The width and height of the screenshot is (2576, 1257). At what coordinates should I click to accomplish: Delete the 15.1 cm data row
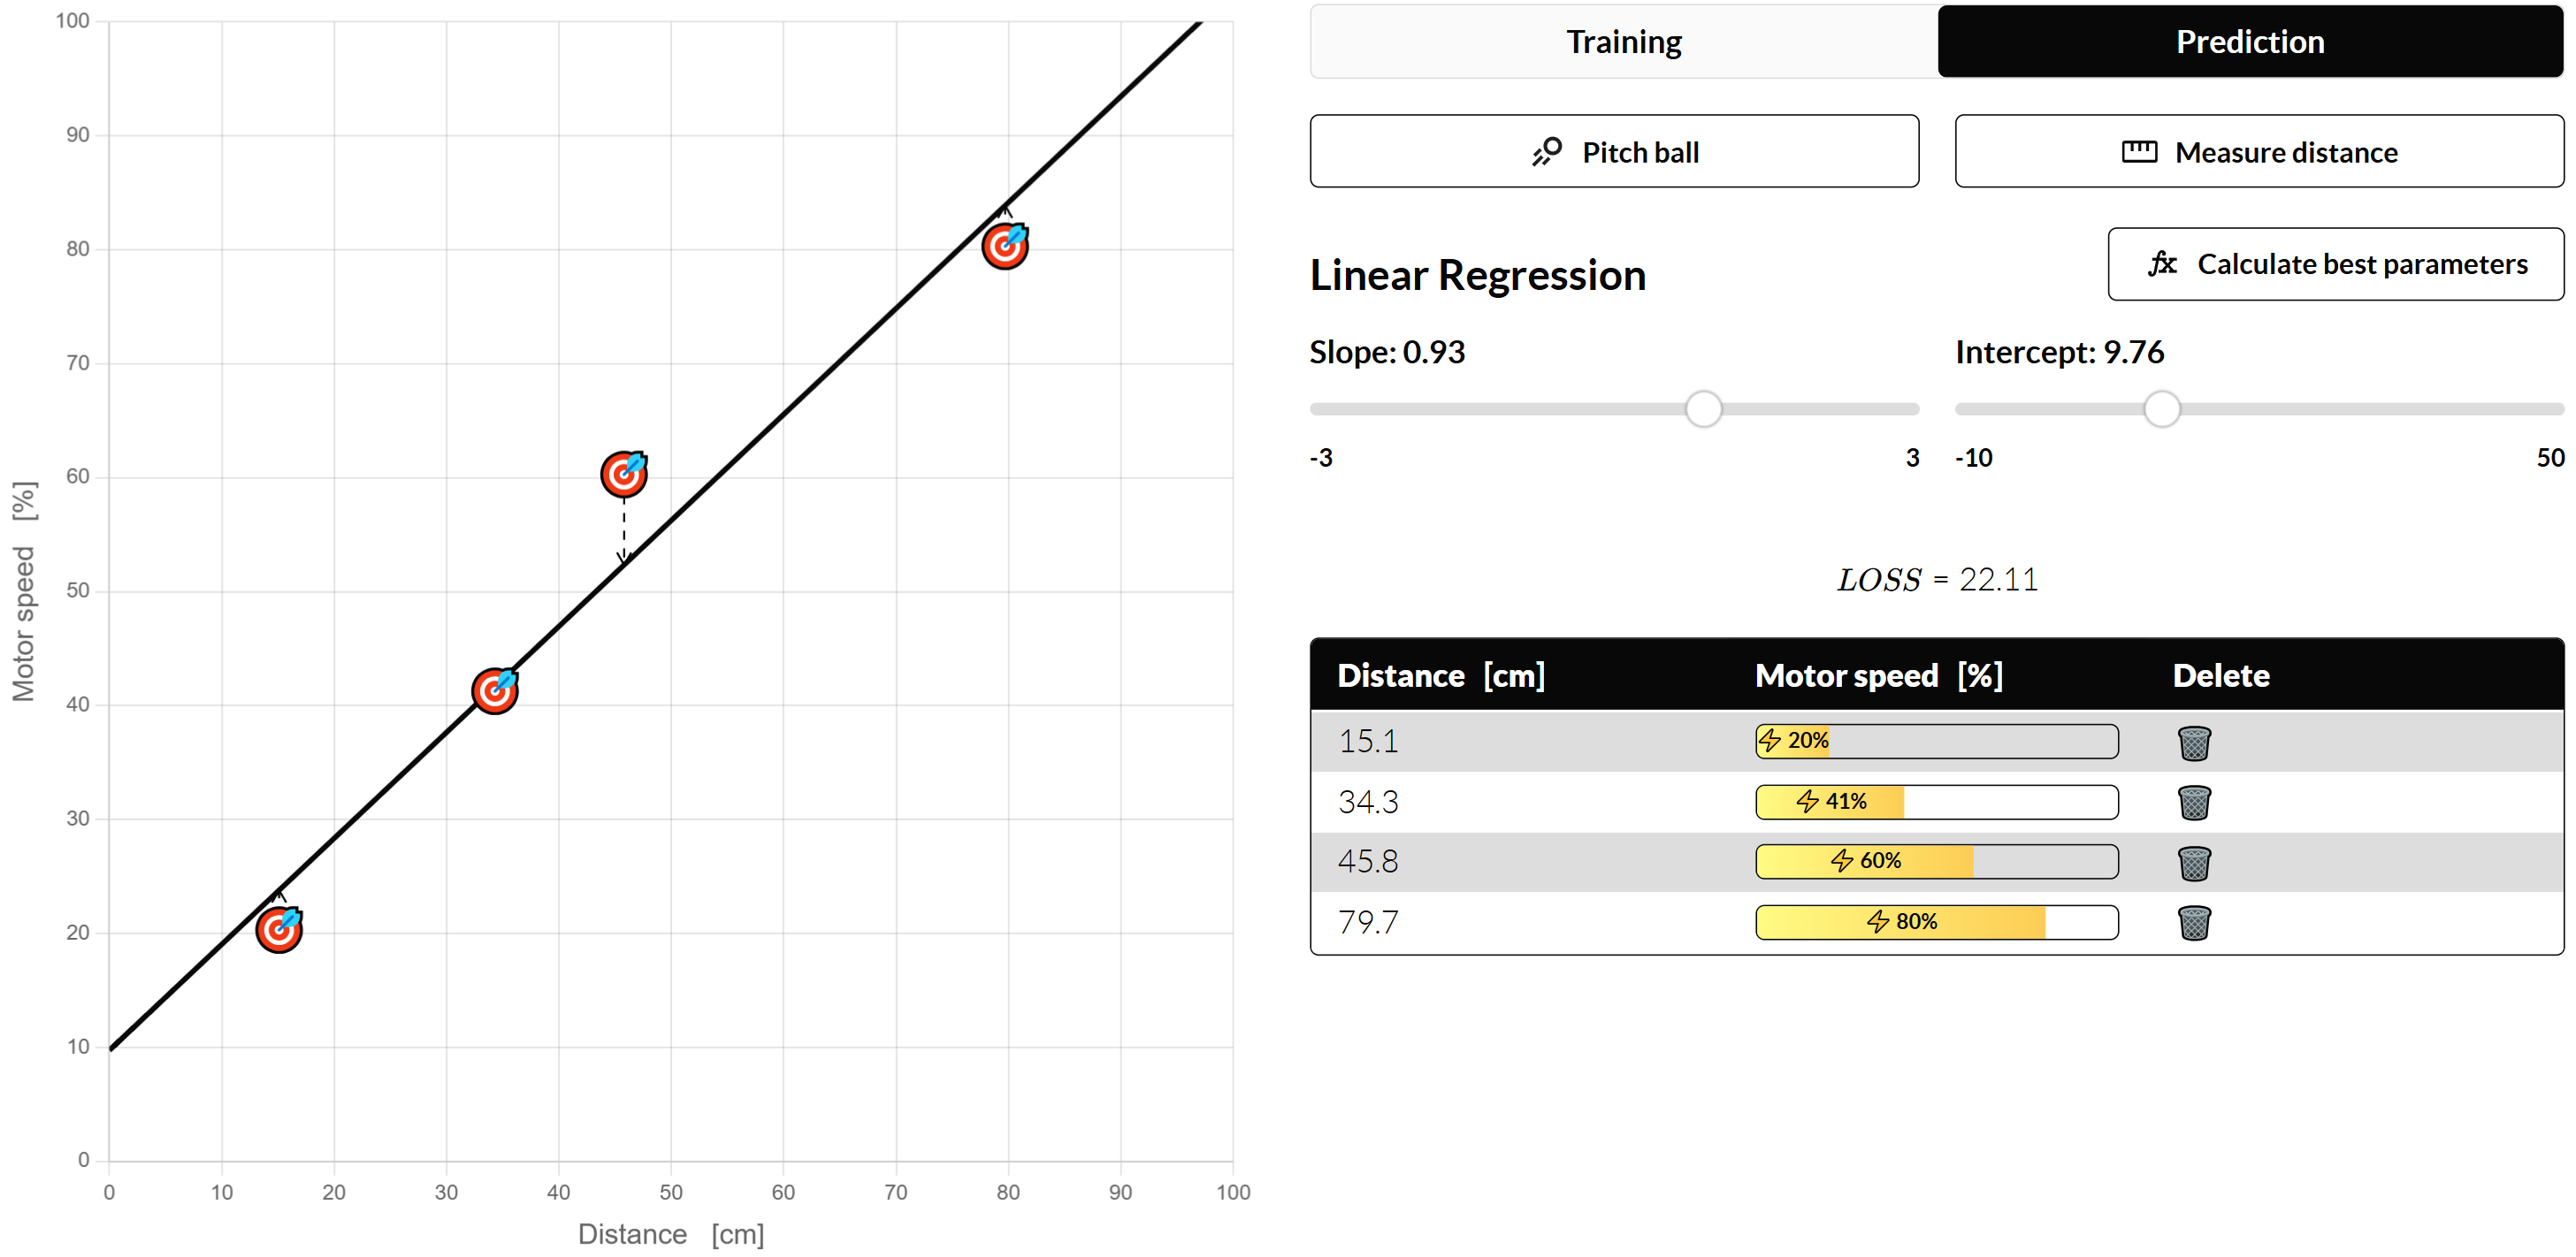(2193, 742)
